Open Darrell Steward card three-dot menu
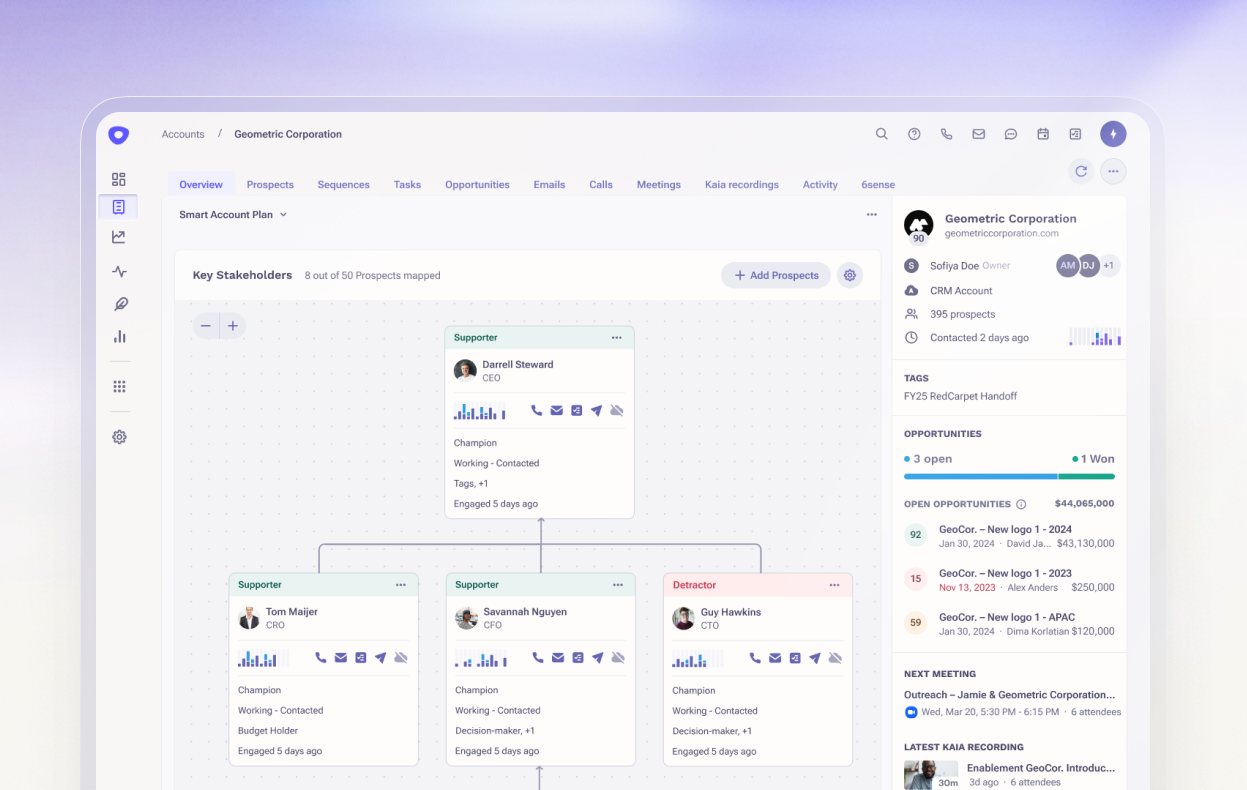The width and height of the screenshot is (1247, 790). coord(617,338)
